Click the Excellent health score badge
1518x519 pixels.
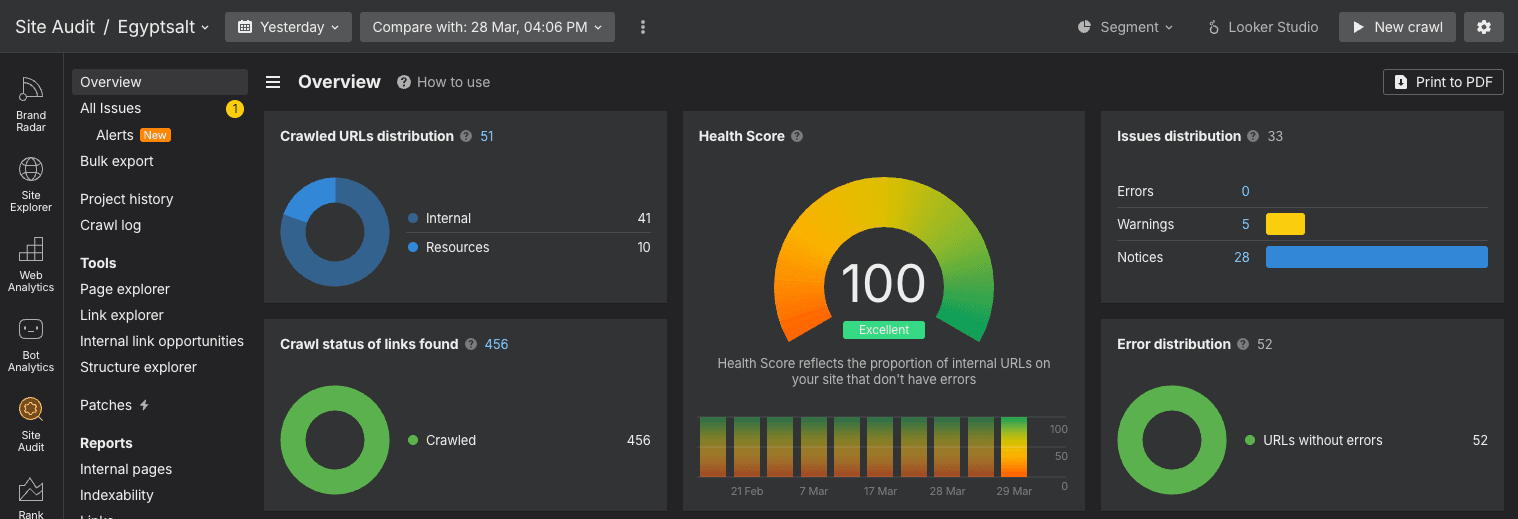coord(884,330)
